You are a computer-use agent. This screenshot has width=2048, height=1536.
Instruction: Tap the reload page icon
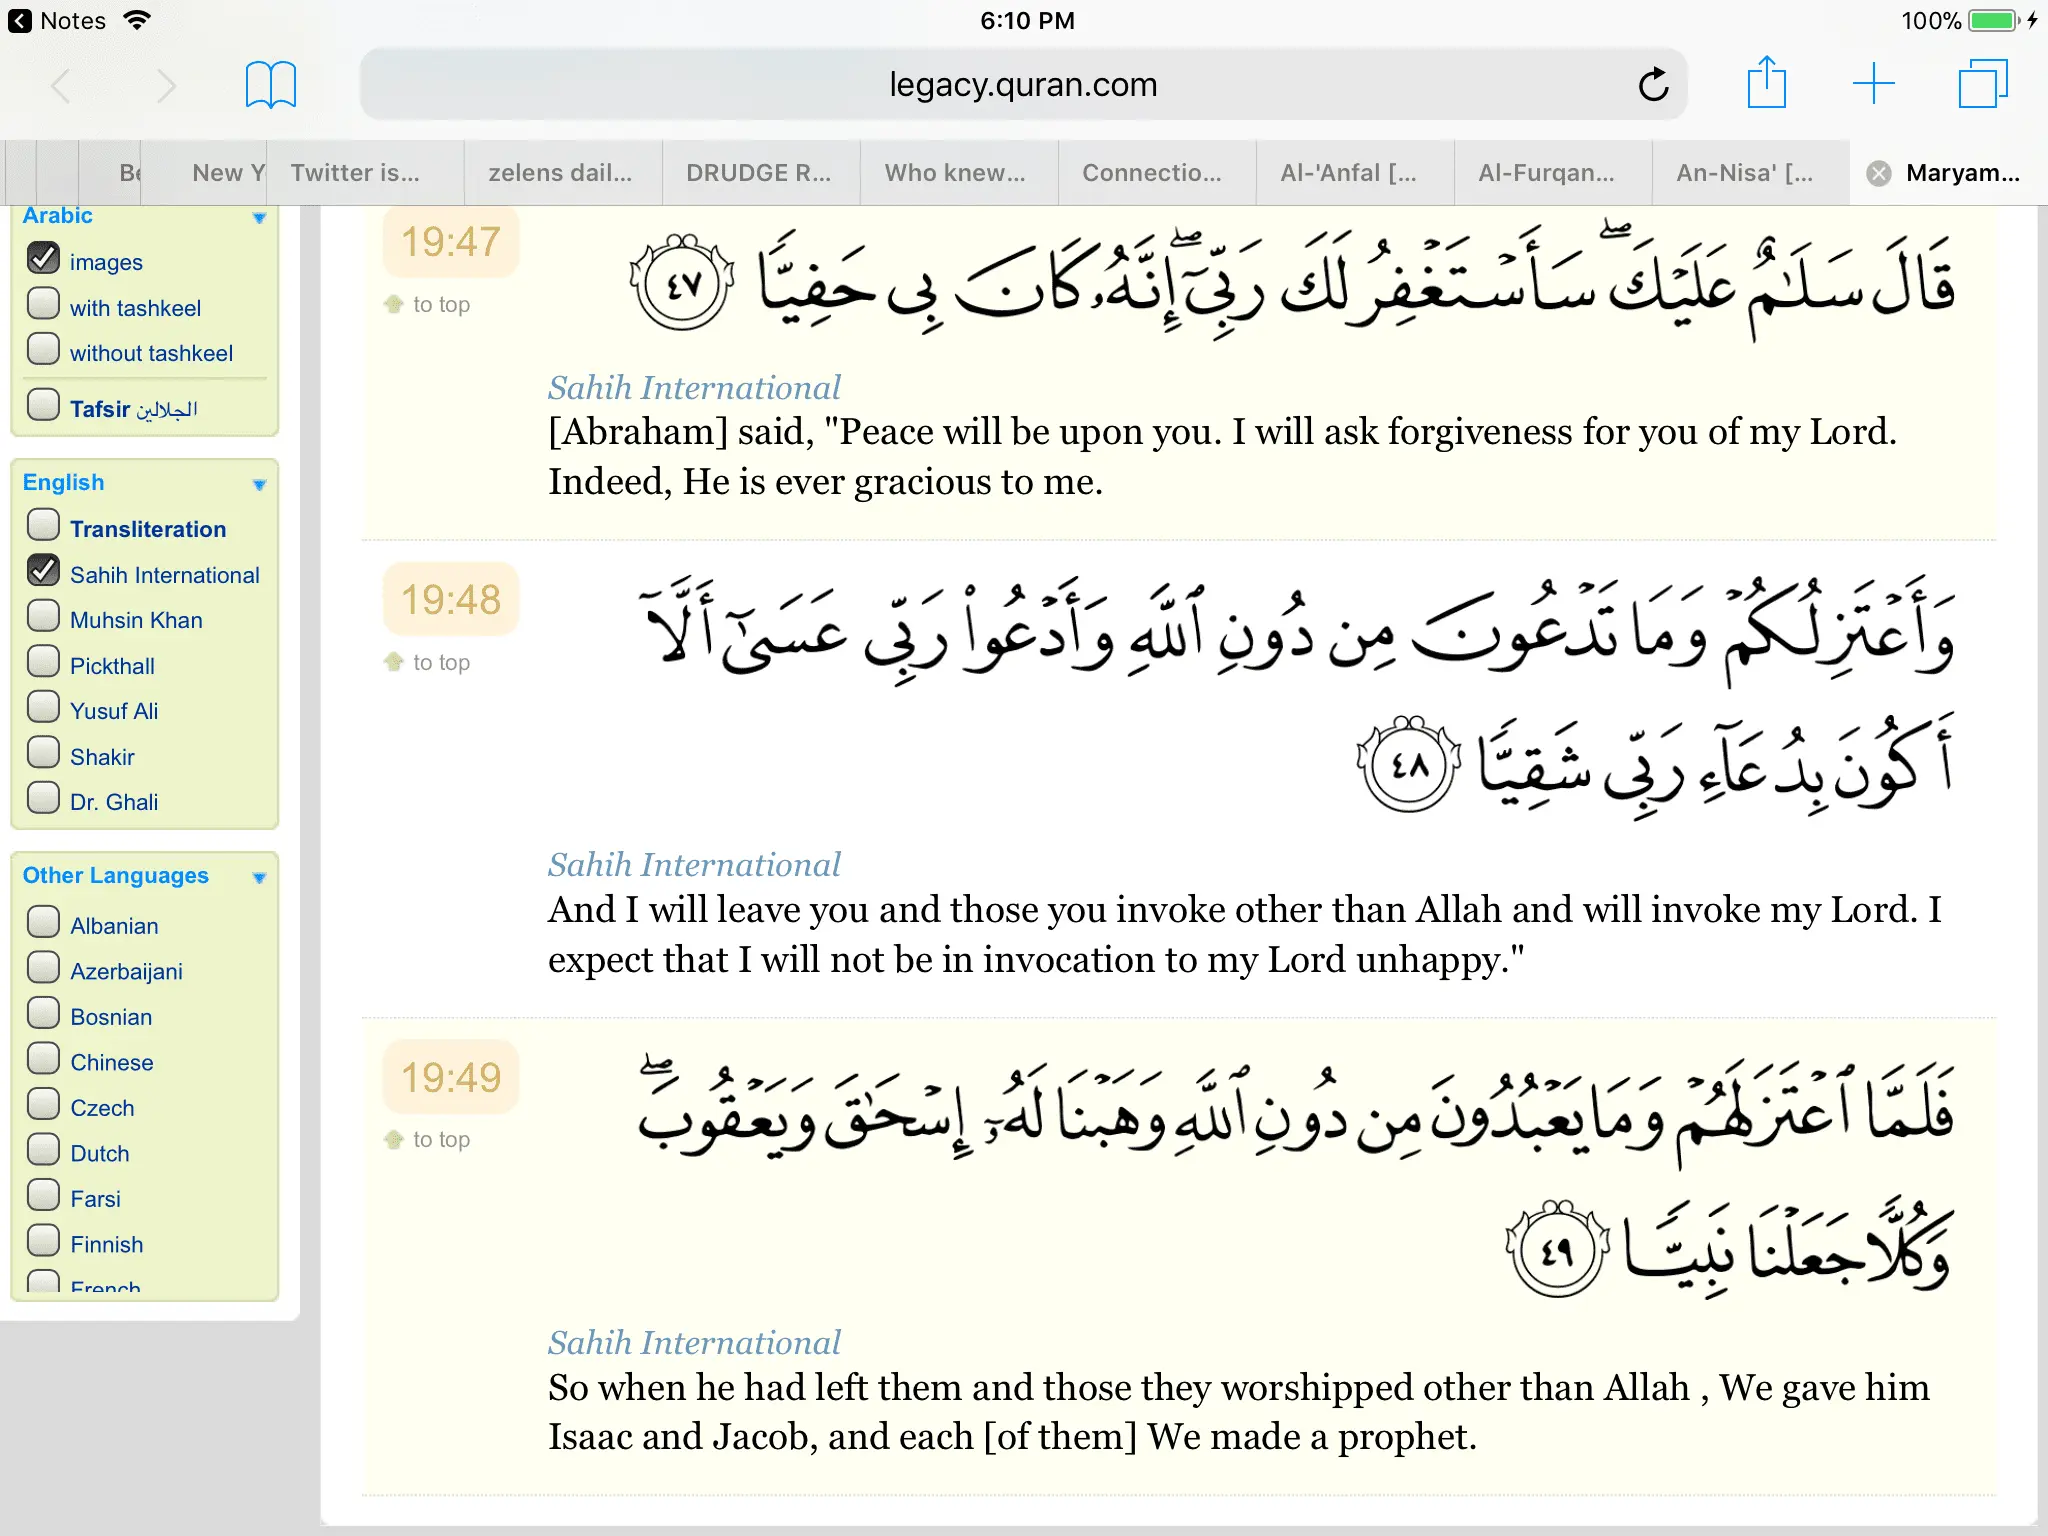tap(1653, 85)
